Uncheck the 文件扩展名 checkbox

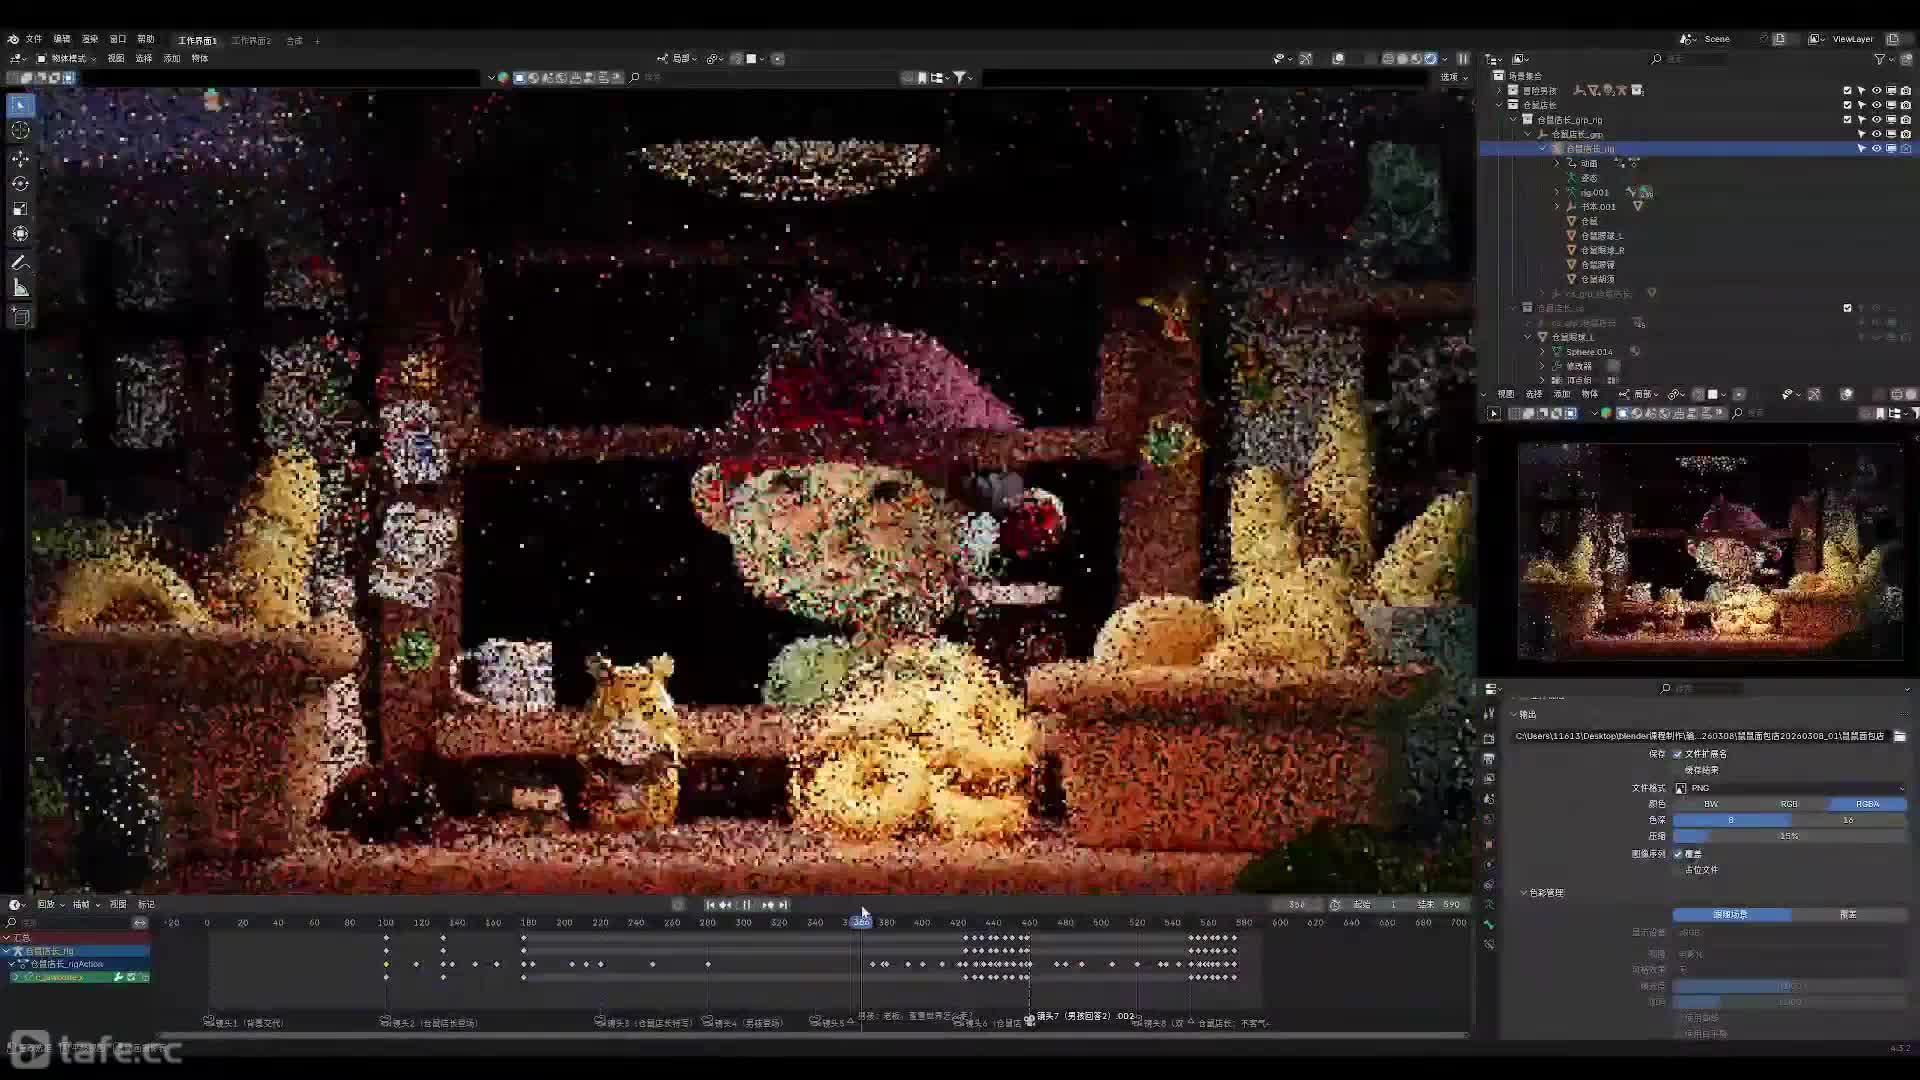tap(1678, 754)
